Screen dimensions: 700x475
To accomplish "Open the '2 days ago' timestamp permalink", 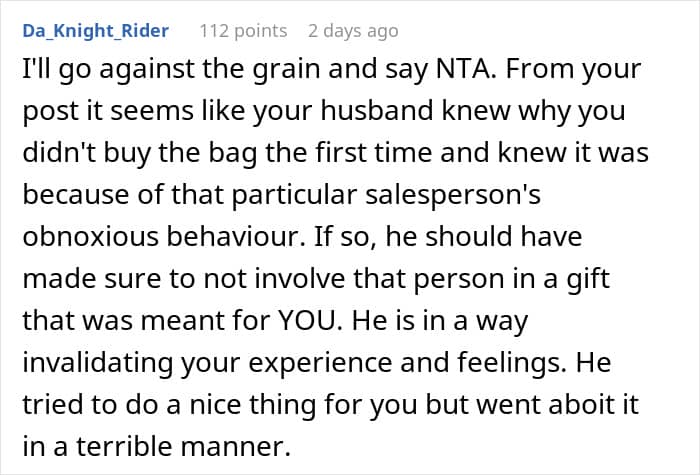I will 353,31.
